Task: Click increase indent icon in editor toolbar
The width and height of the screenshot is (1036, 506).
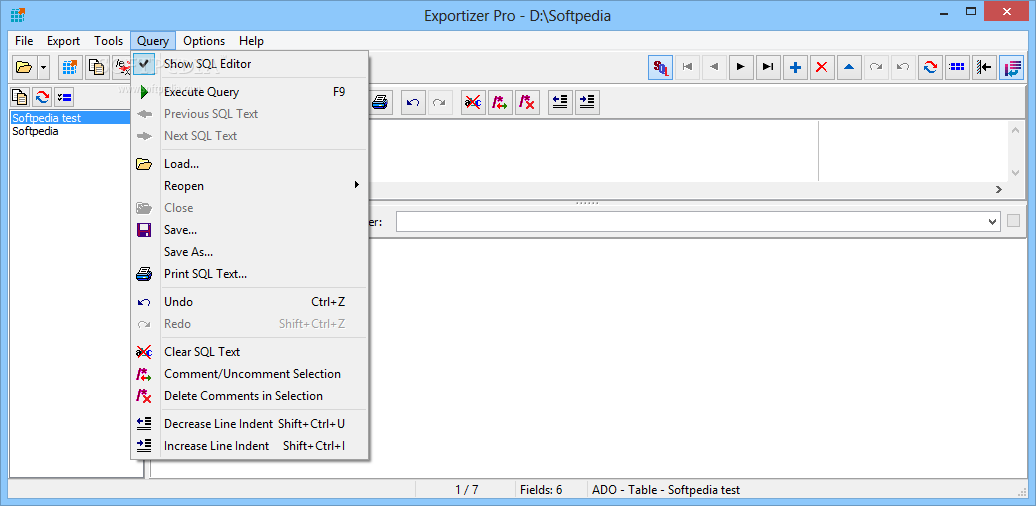Action: tap(587, 102)
